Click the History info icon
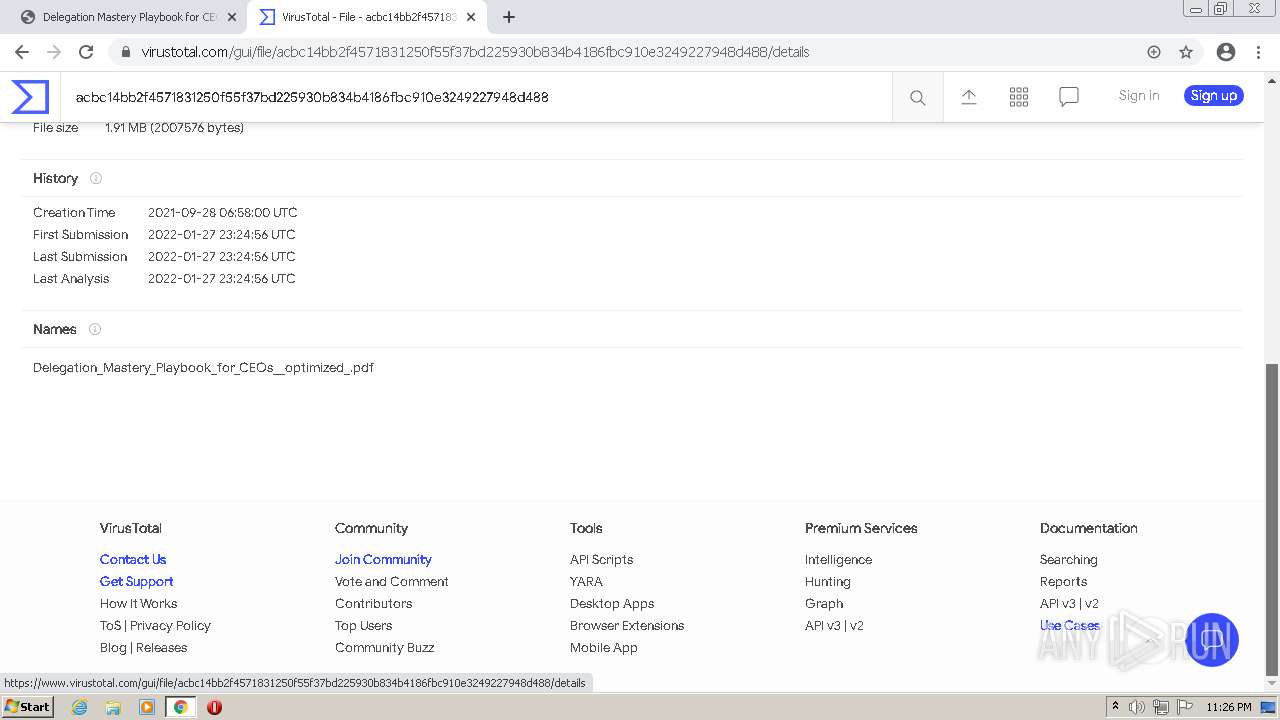This screenshot has height=720, width=1280. click(96, 178)
